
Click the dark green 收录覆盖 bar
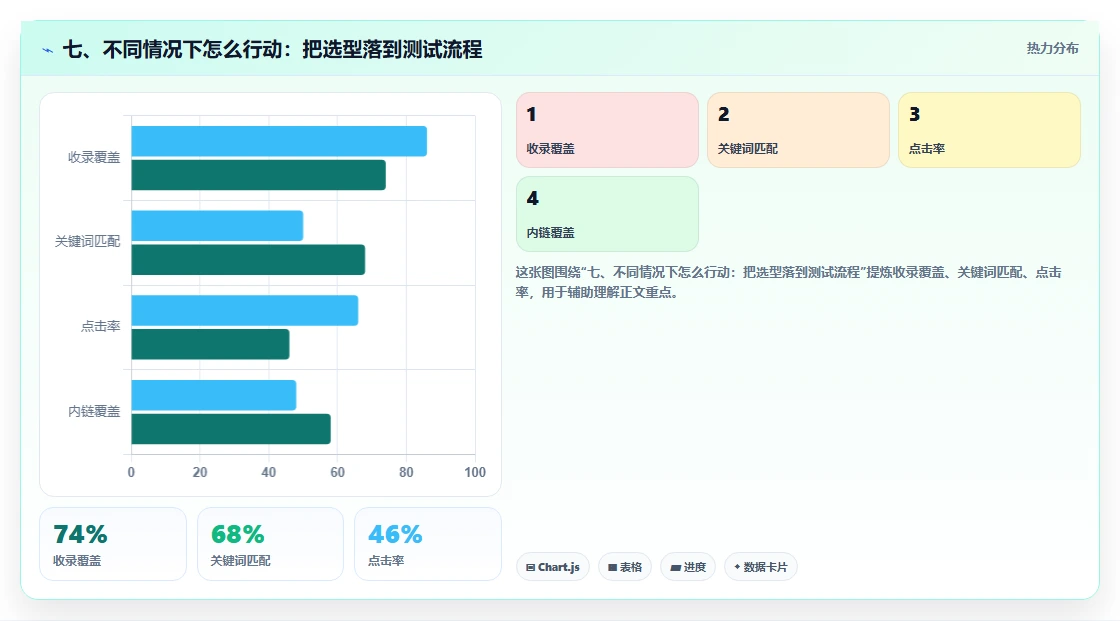(259, 175)
